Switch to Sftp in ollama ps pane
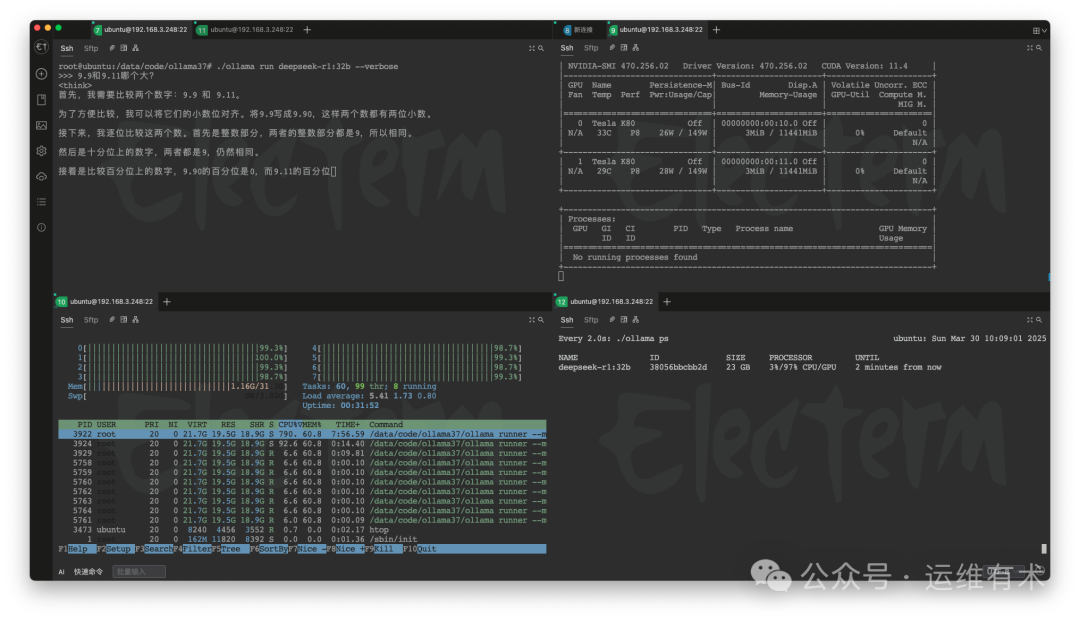 point(591,320)
